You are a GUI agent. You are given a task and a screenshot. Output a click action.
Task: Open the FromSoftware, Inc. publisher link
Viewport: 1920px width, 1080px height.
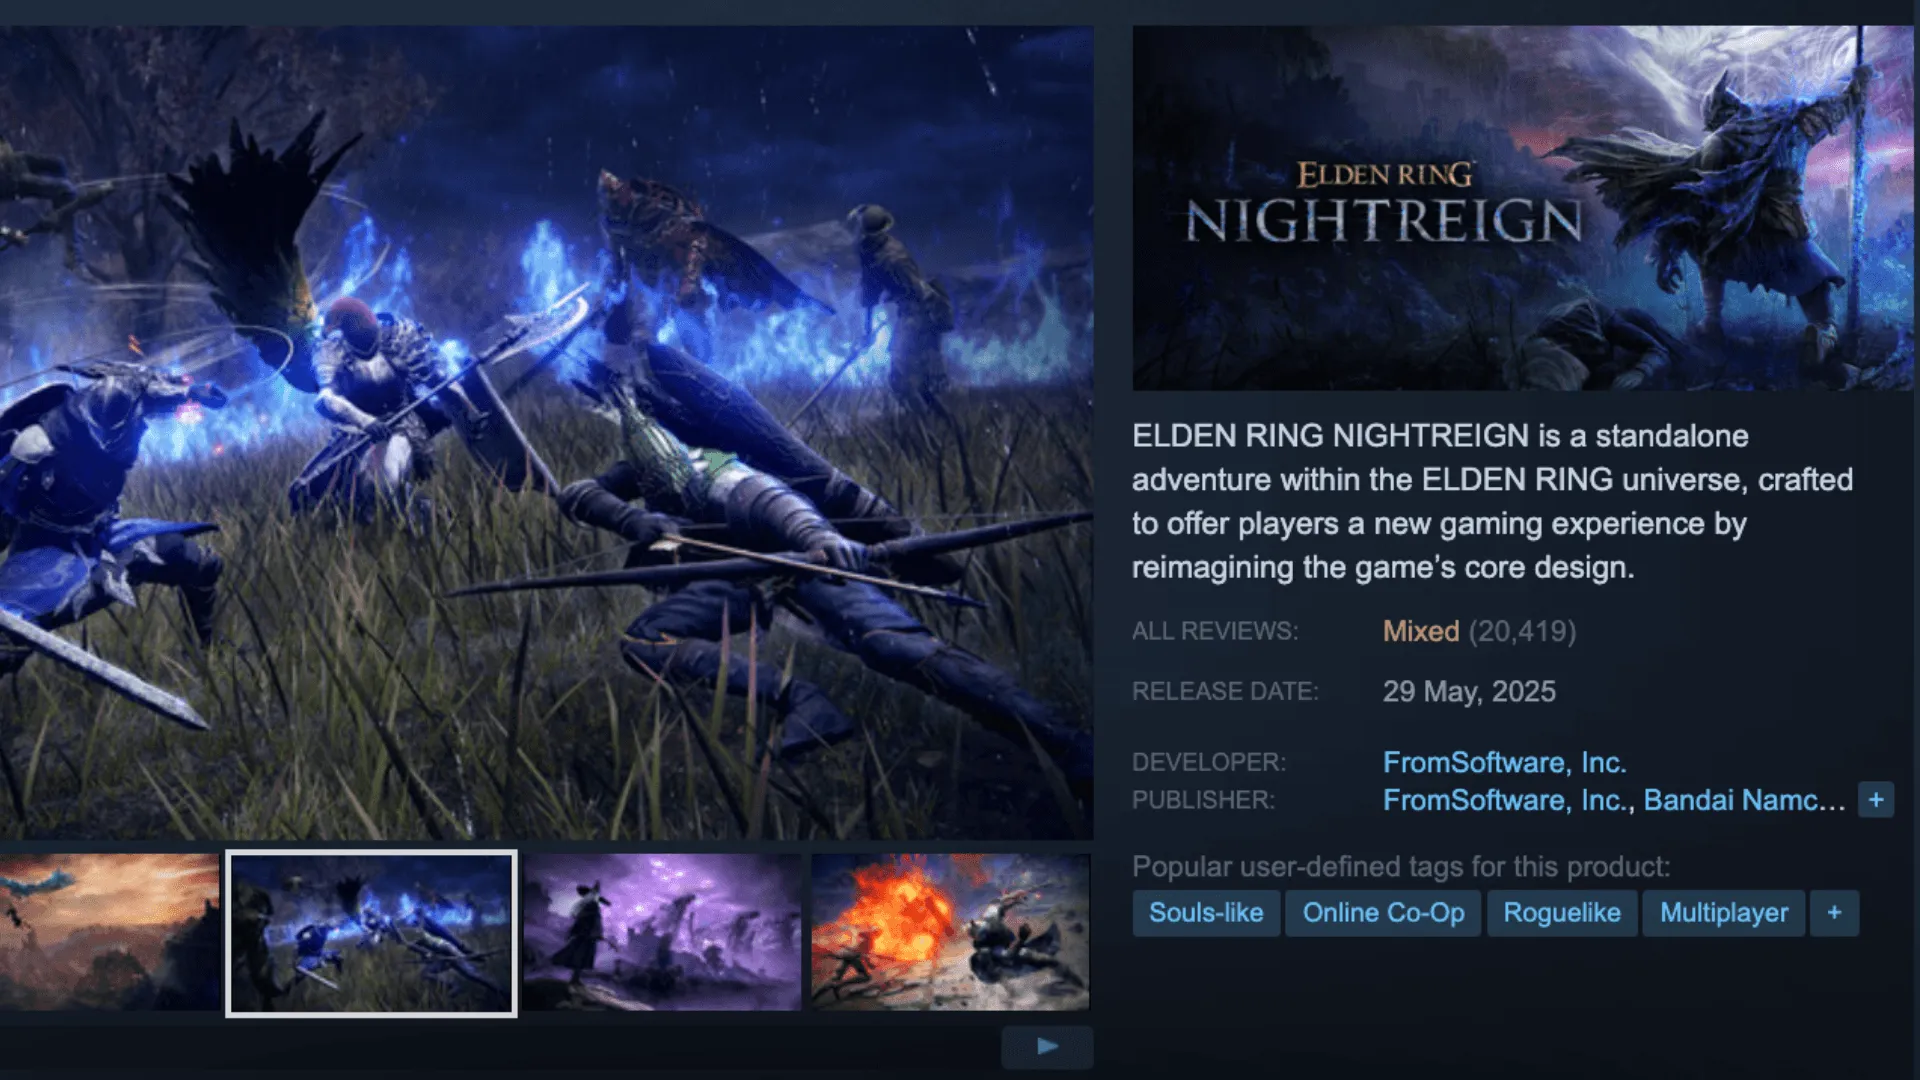coord(1505,800)
